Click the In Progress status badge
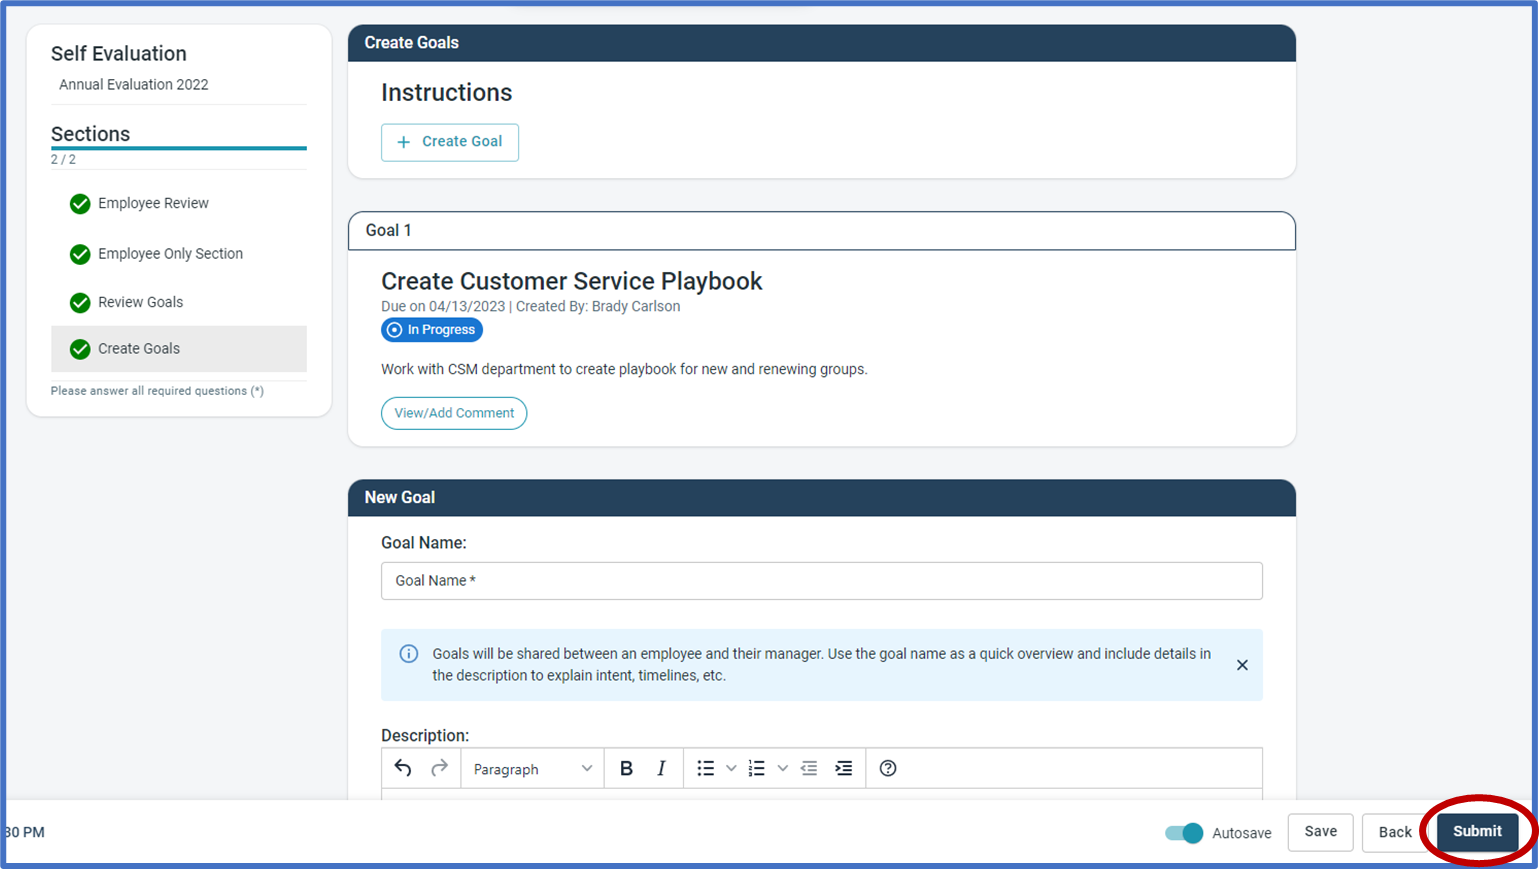The height and width of the screenshot is (869, 1539). tap(432, 330)
